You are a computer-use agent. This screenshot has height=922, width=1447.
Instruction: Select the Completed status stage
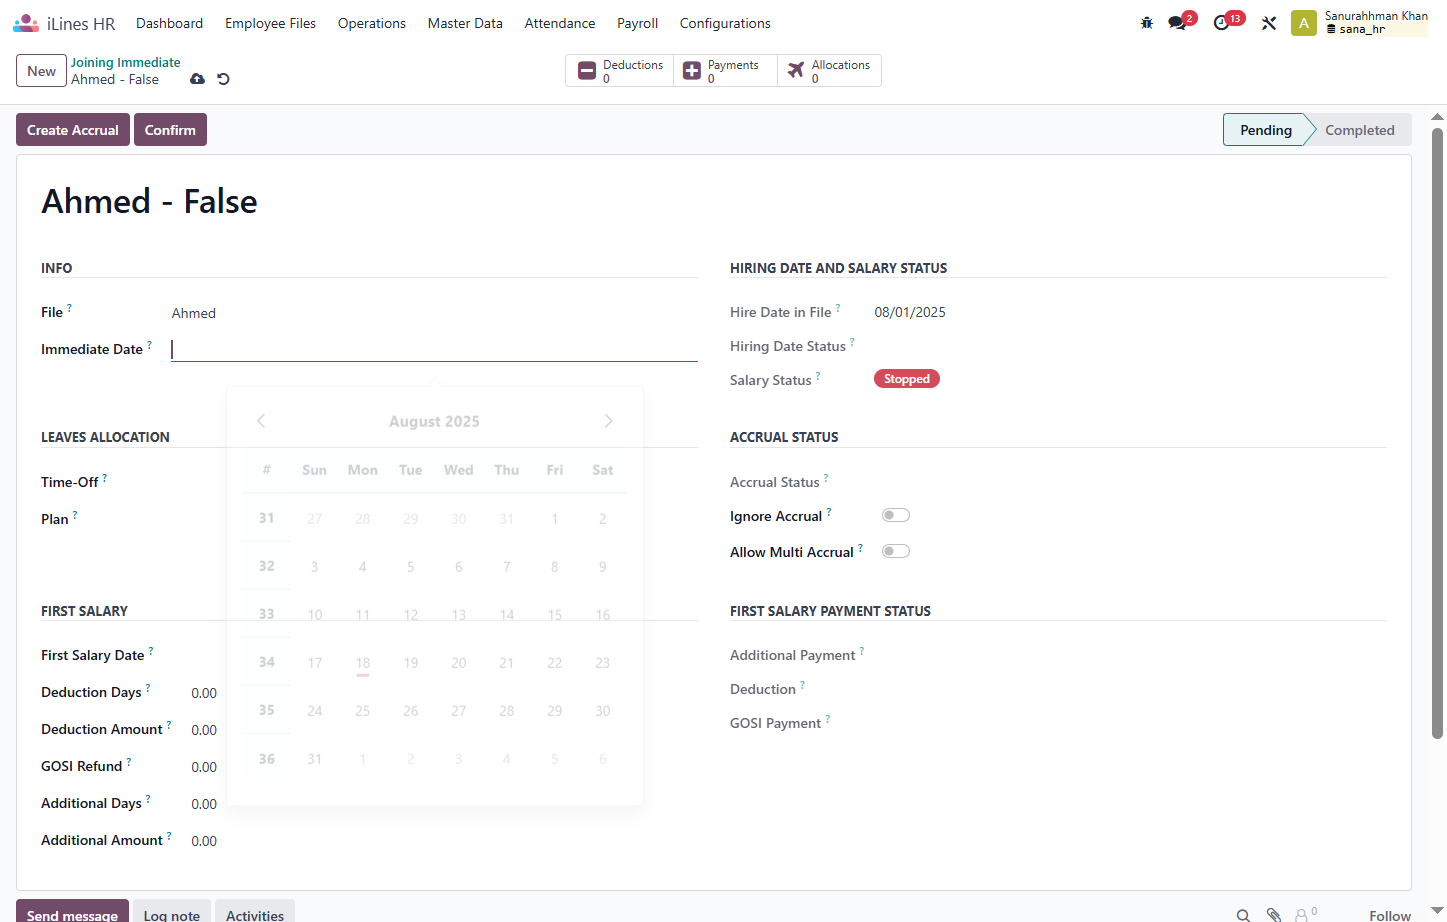pyautogui.click(x=1359, y=130)
